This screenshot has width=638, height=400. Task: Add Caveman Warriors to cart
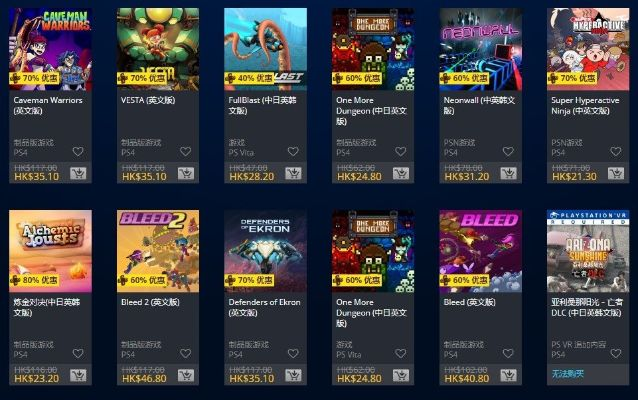click(x=78, y=174)
